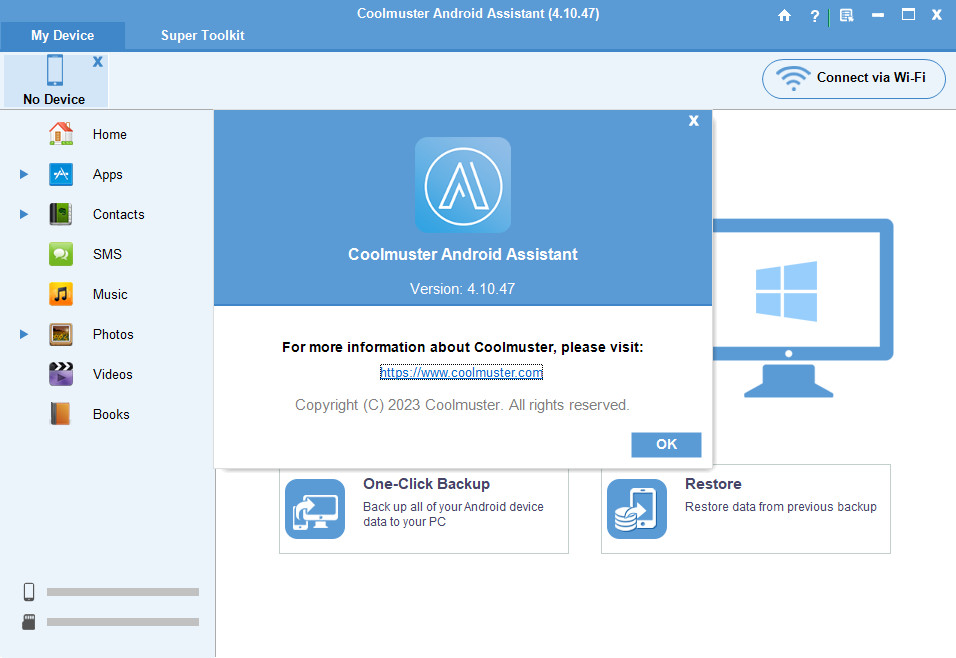Click the phone storage usage bar
The width and height of the screenshot is (956, 658).
[123, 592]
